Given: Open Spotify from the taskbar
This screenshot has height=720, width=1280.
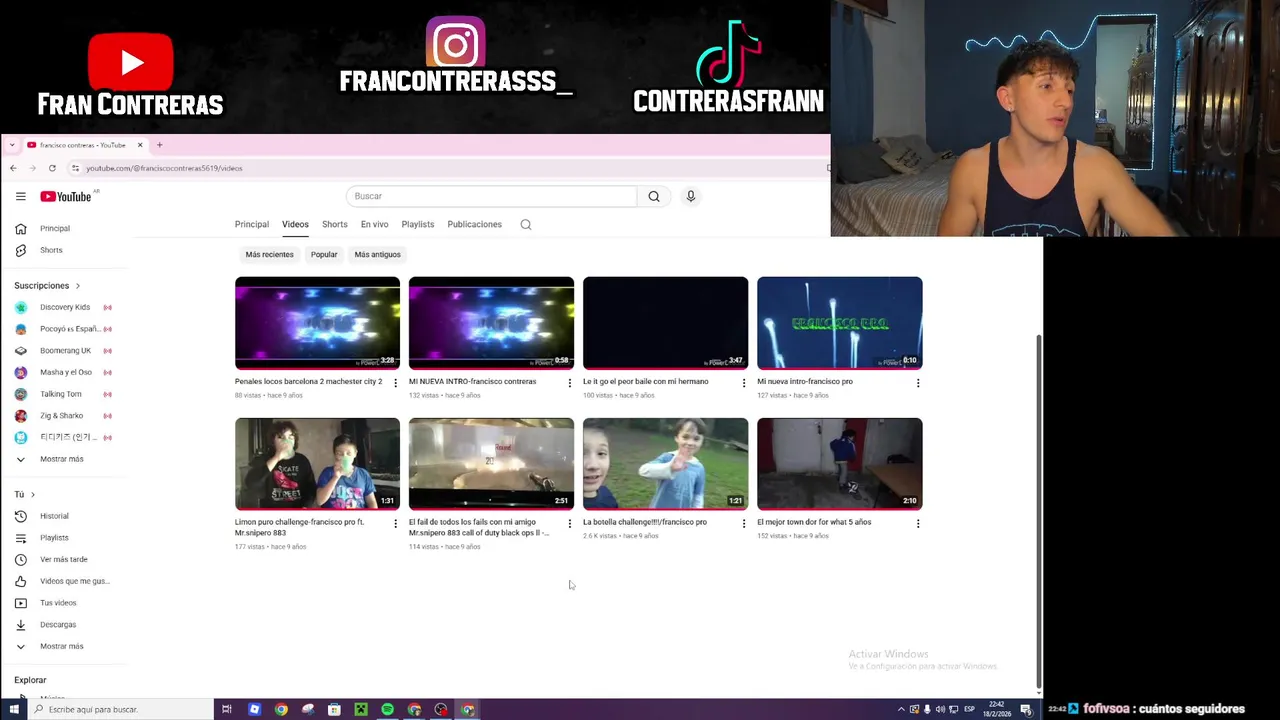Looking at the screenshot, I should point(387,709).
